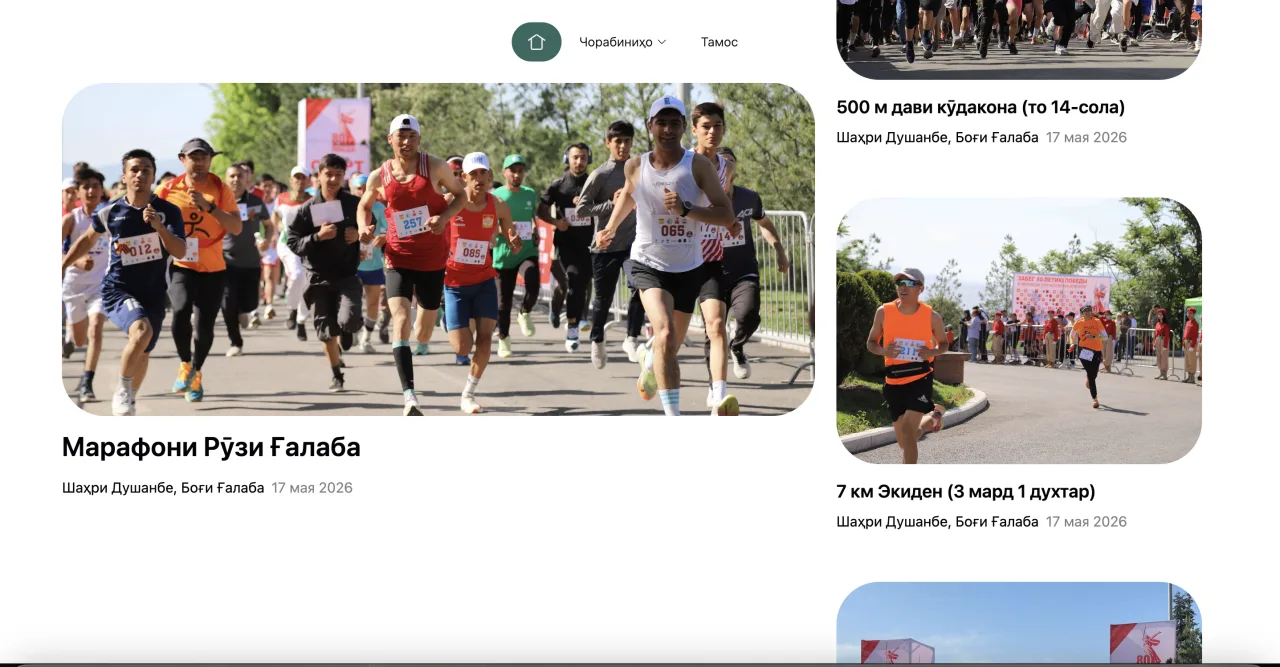Select the date under 500 м дави кӯдакона

click(x=1086, y=137)
